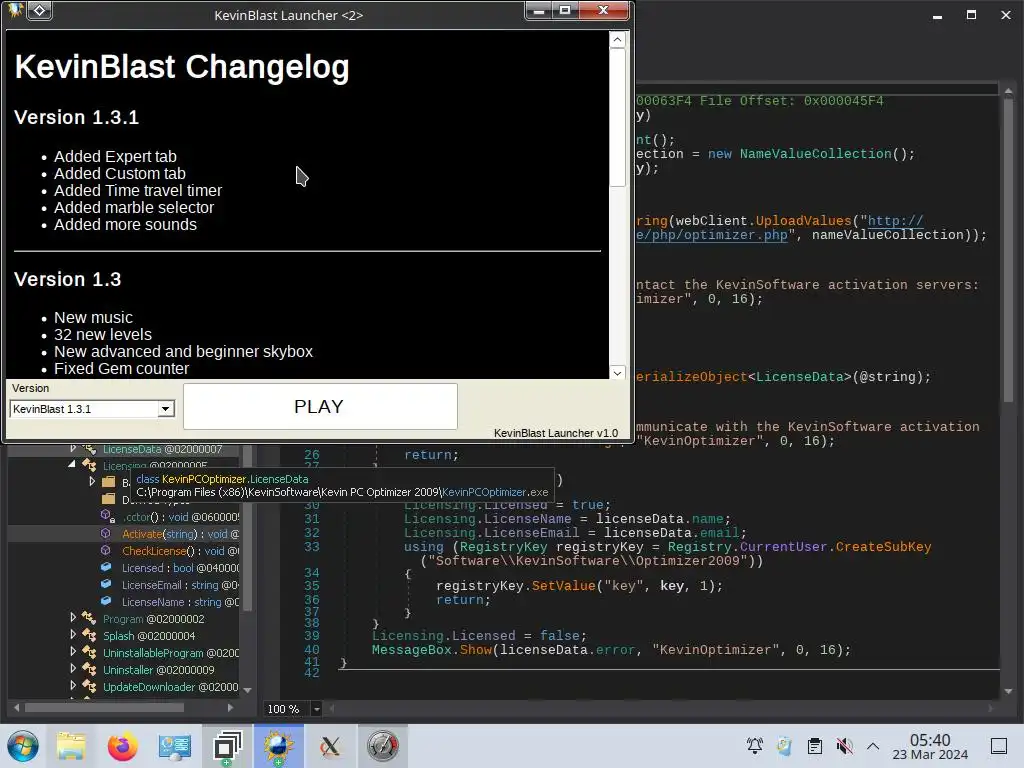Click CreateSubKey in the code on line 33
This screenshot has width=1024, height=768.
click(x=883, y=547)
